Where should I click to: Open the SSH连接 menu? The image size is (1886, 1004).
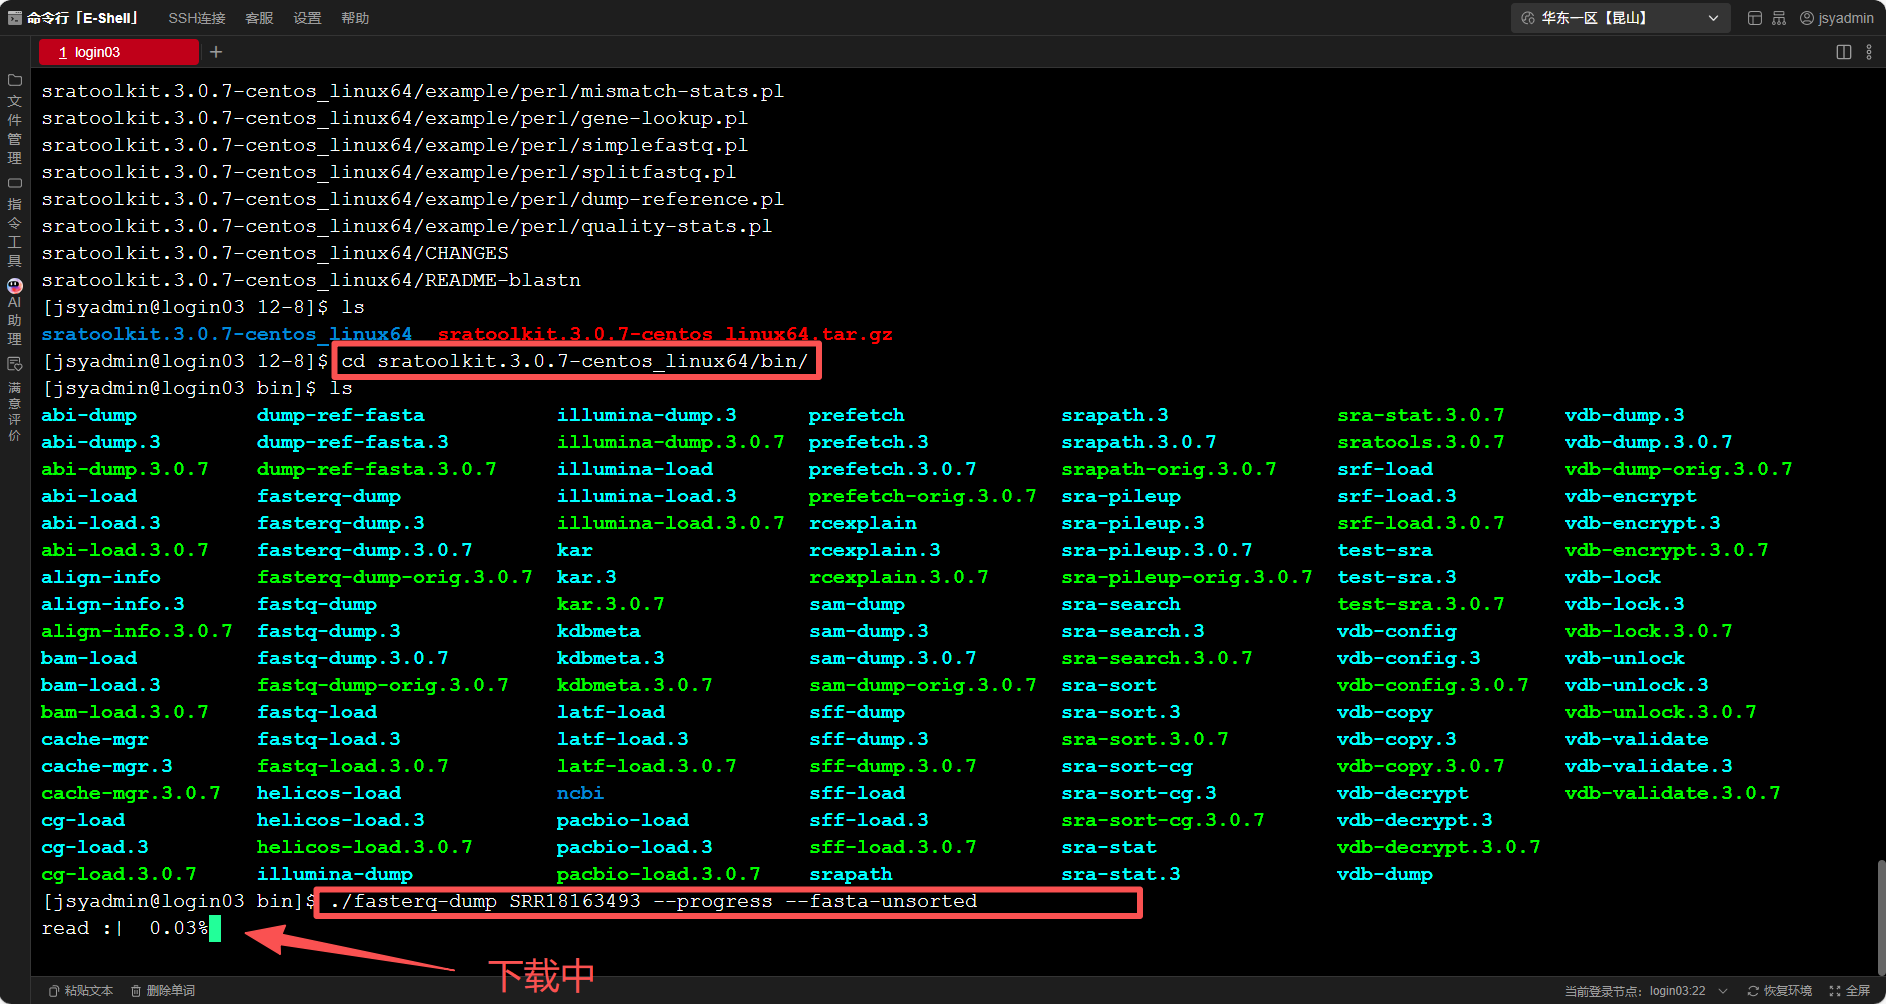point(196,18)
